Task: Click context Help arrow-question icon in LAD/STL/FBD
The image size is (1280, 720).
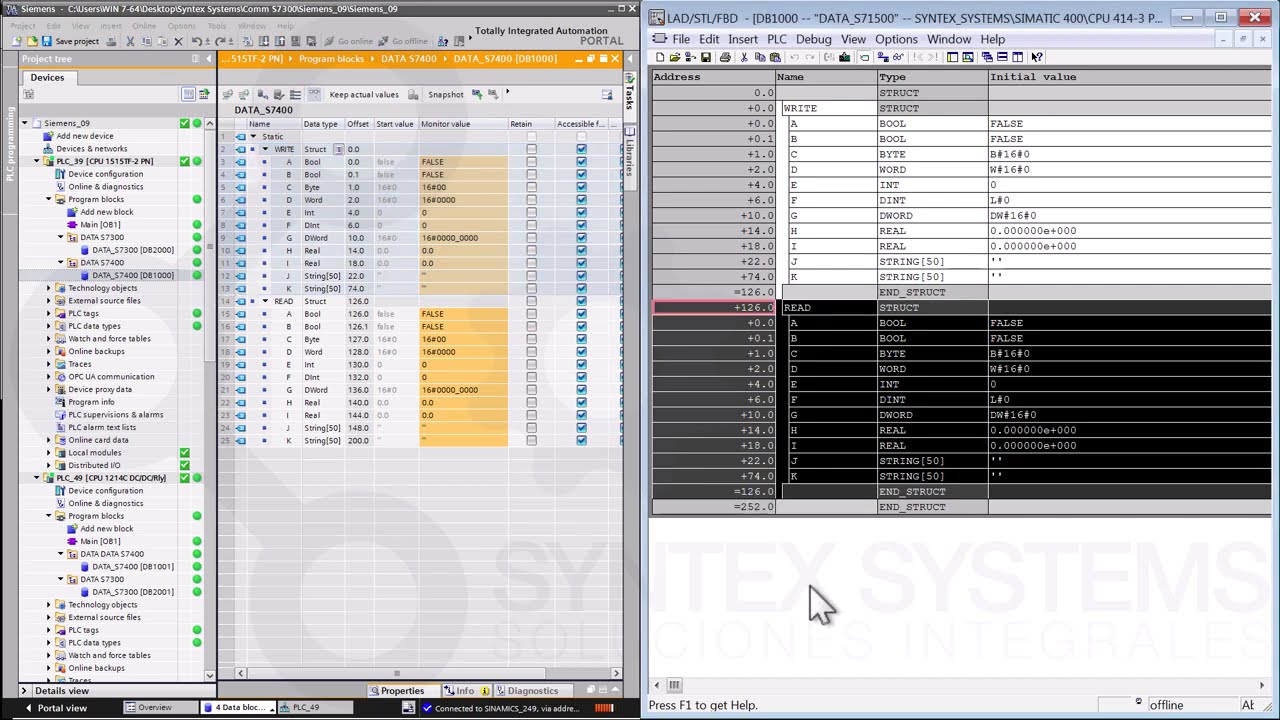Action: coord(1037,57)
